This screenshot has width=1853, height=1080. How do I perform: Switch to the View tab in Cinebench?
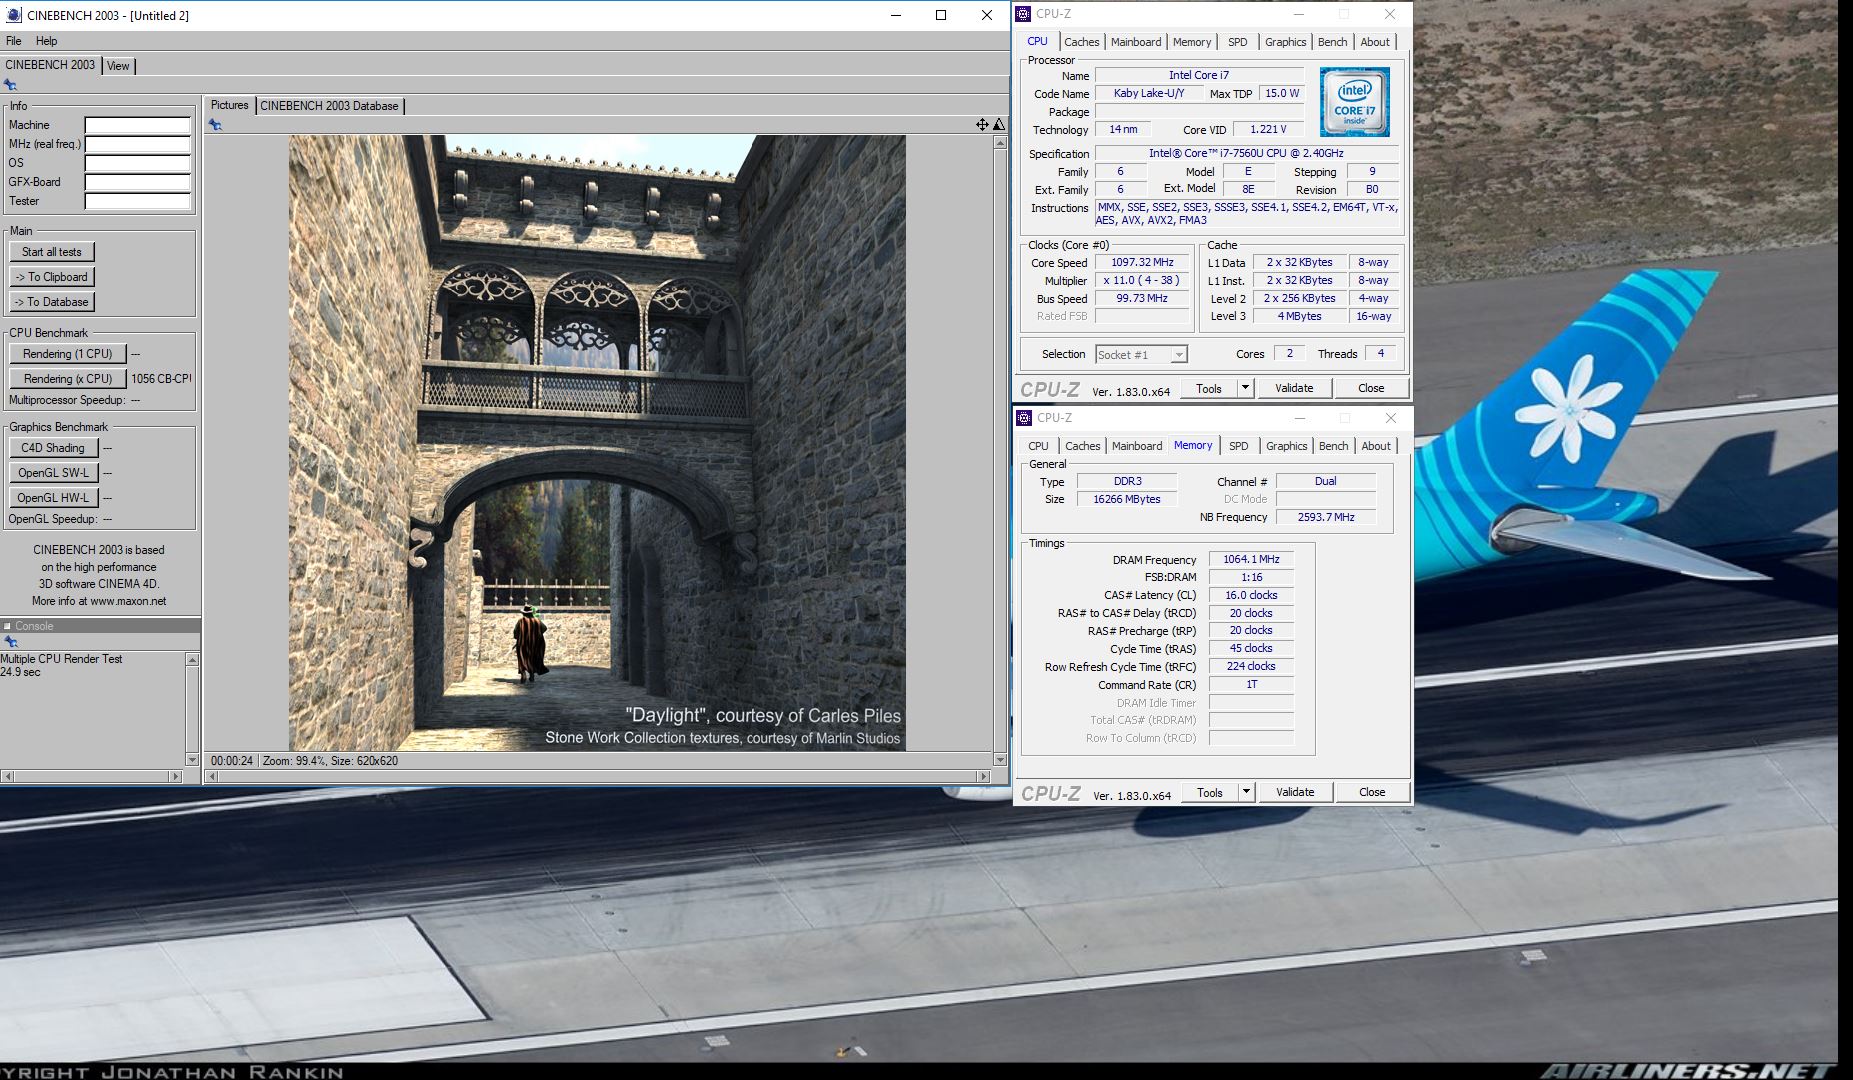[x=118, y=66]
